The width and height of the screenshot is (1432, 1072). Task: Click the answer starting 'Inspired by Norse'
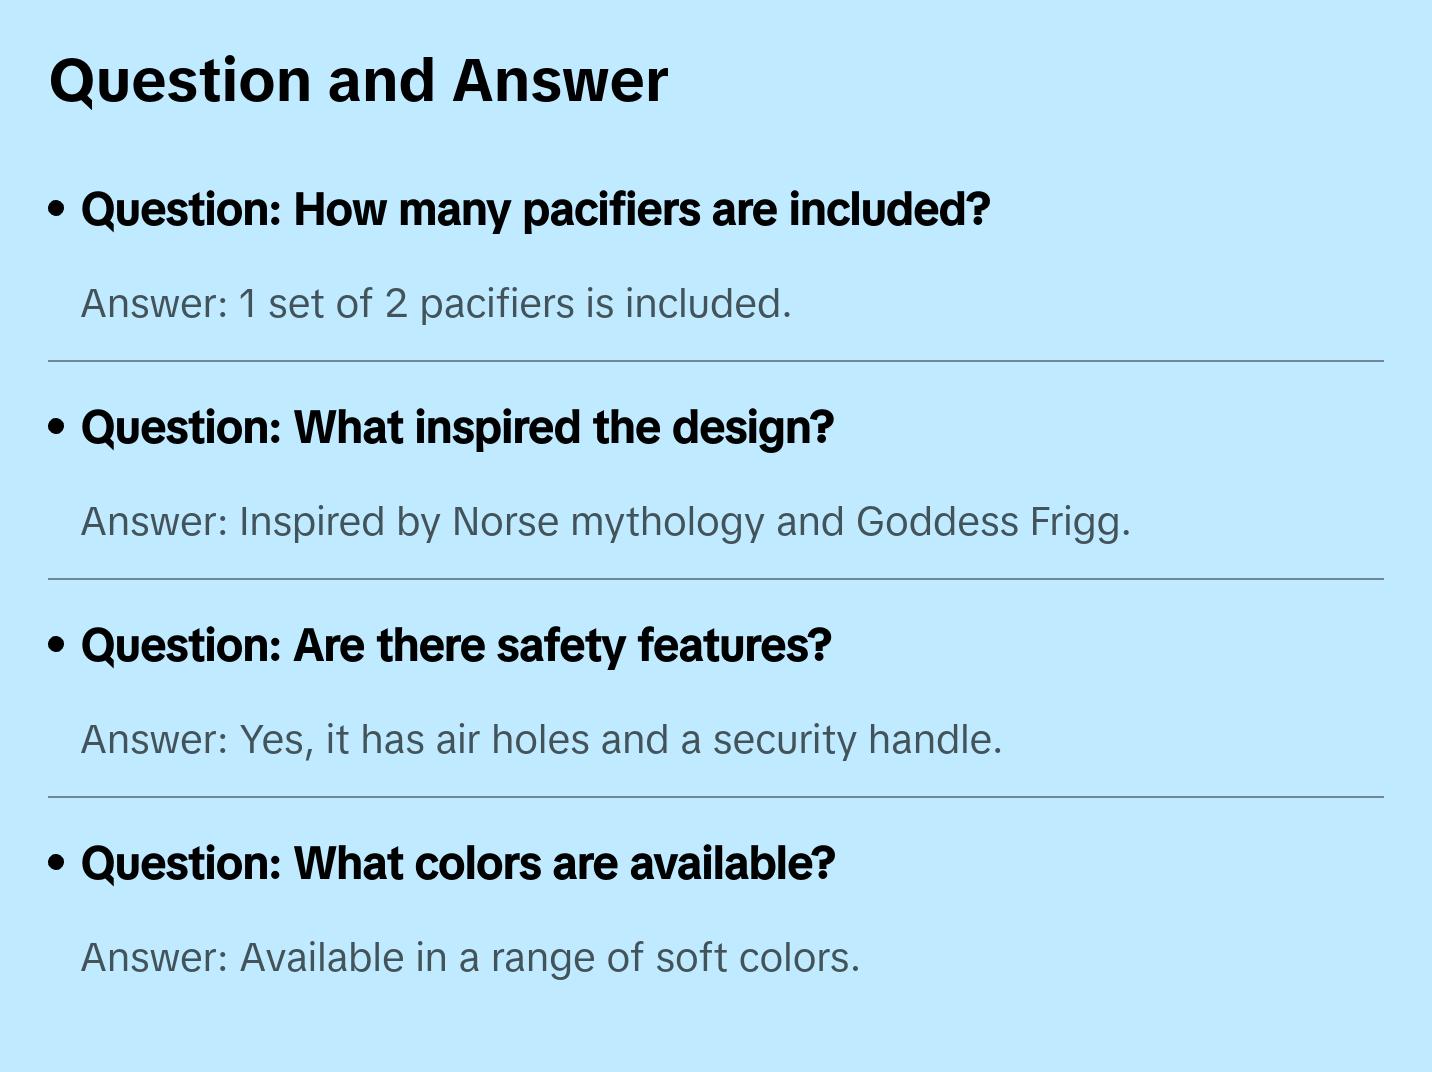(605, 522)
